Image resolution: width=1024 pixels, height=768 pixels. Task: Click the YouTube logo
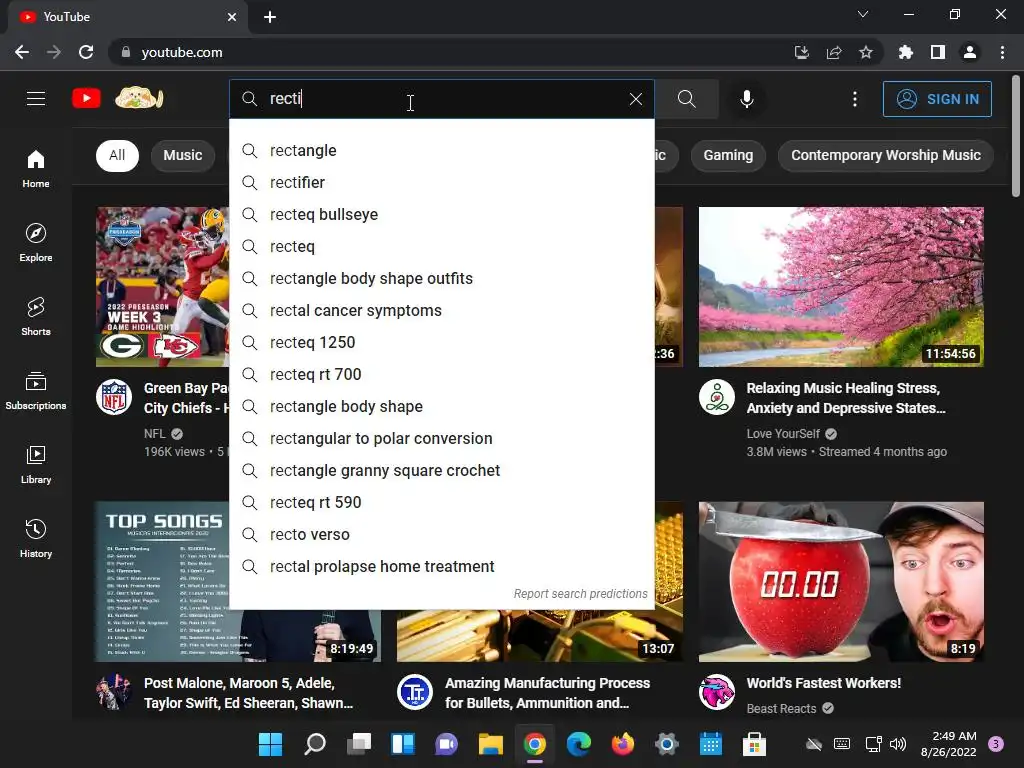coord(86,99)
